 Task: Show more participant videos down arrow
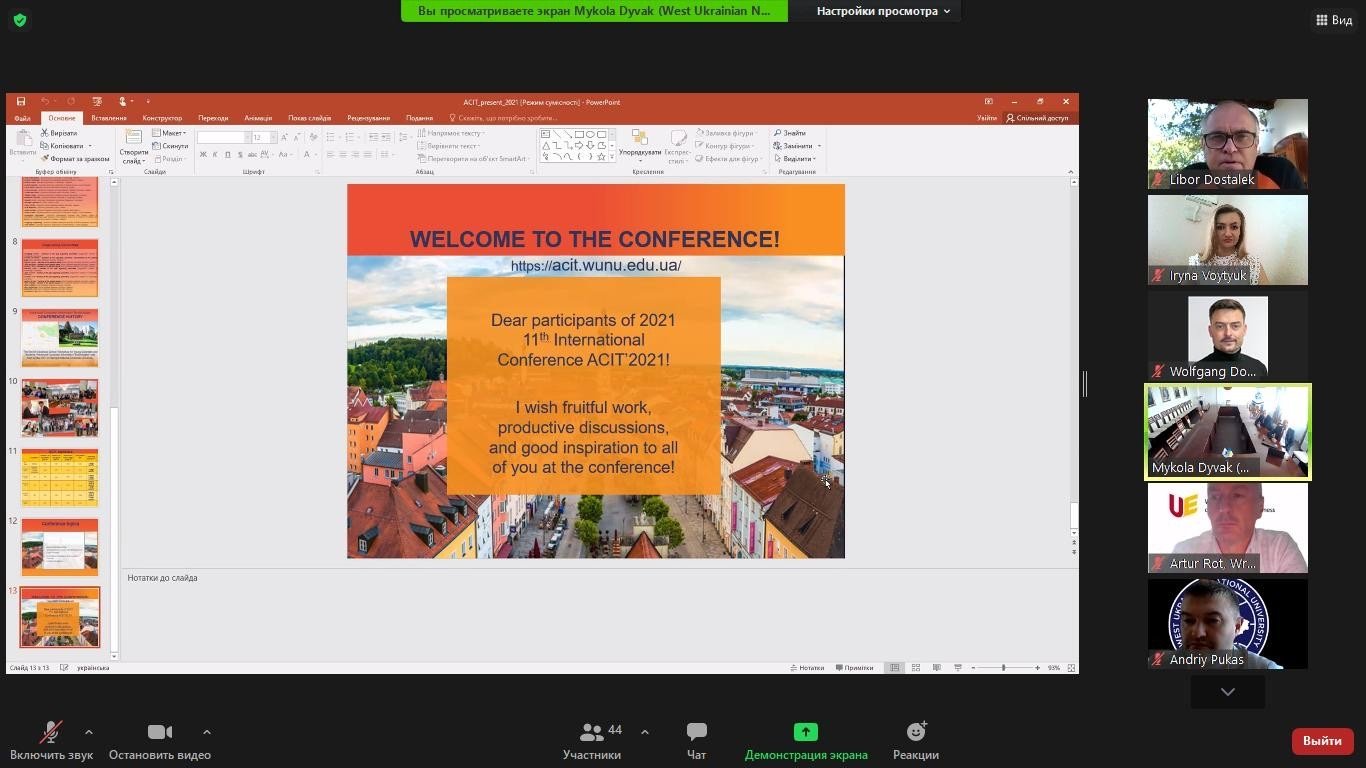point(1228,692)
